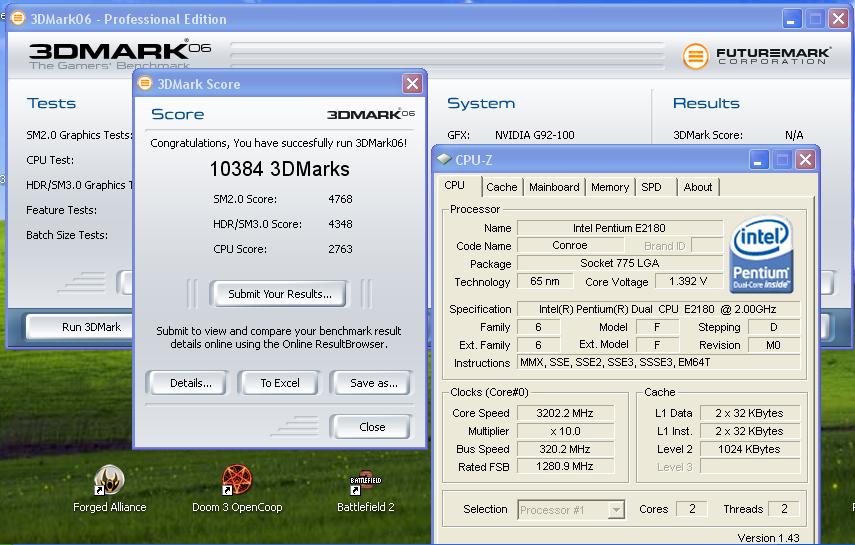This screenshot has height=545, width=855.
Task: Select the Memory tab in CPU-Z
Action: click(610, 187)
